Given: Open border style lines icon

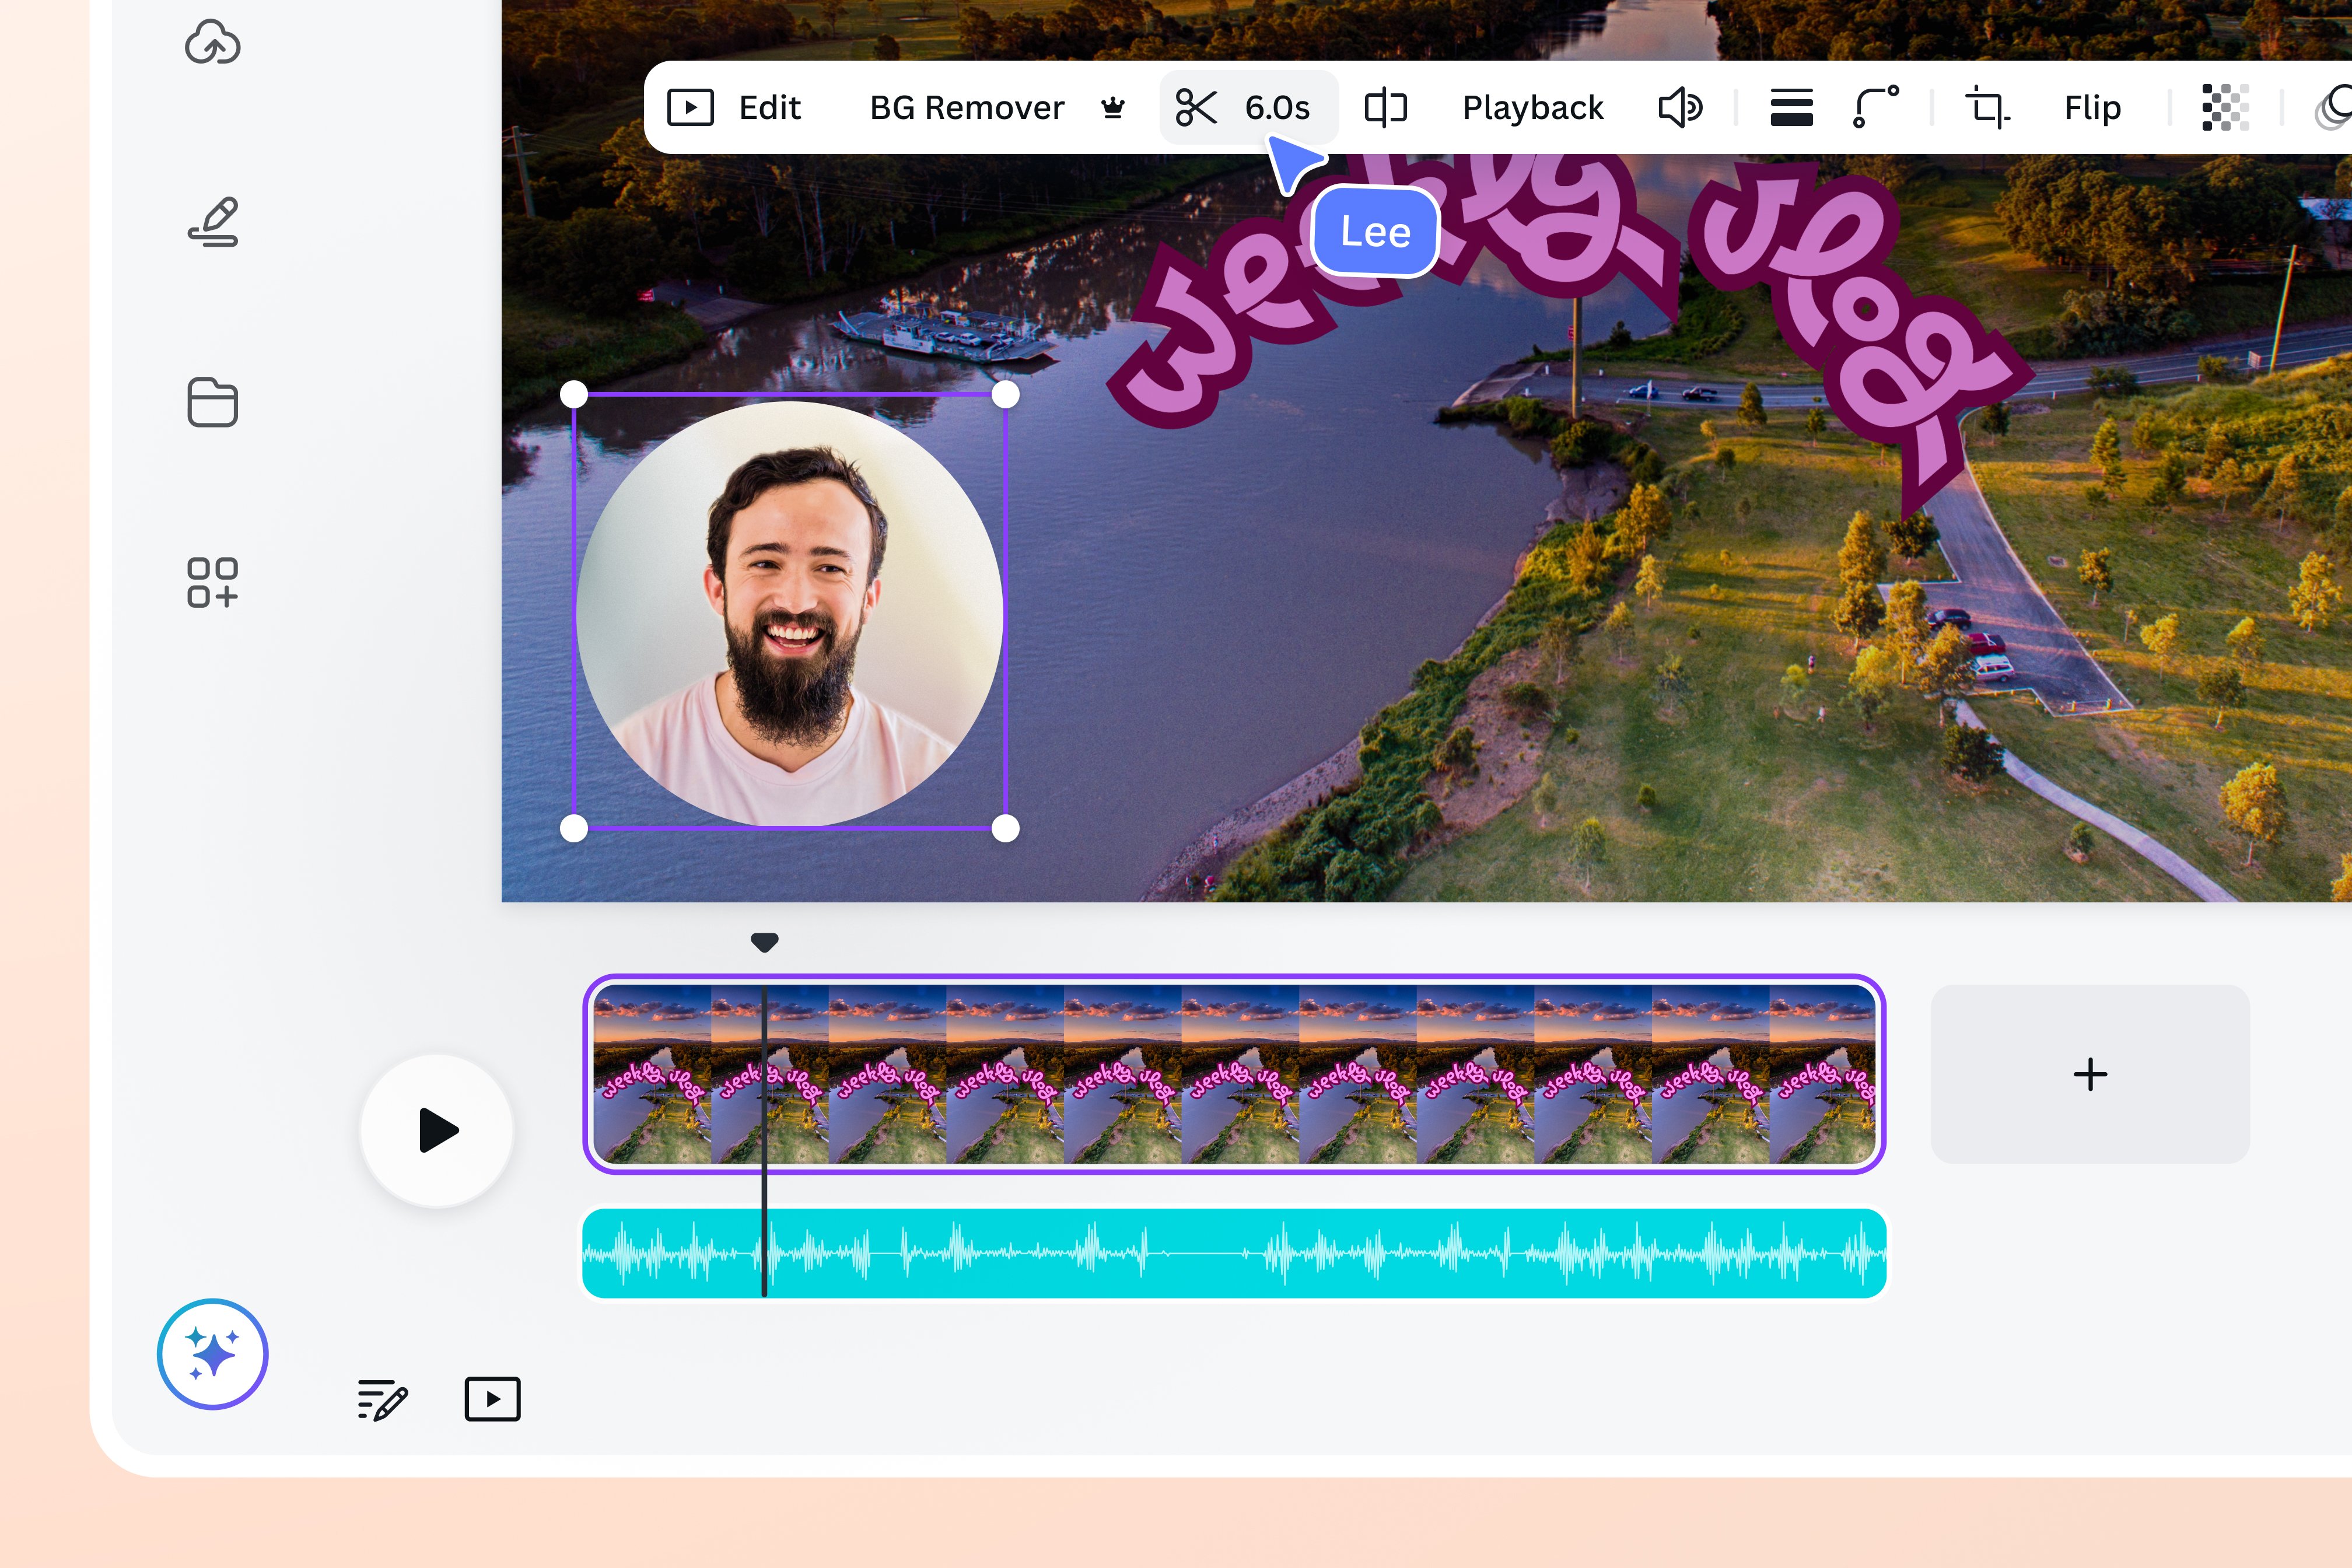Looking at the screenshot, I should (x=1791, y=107).
